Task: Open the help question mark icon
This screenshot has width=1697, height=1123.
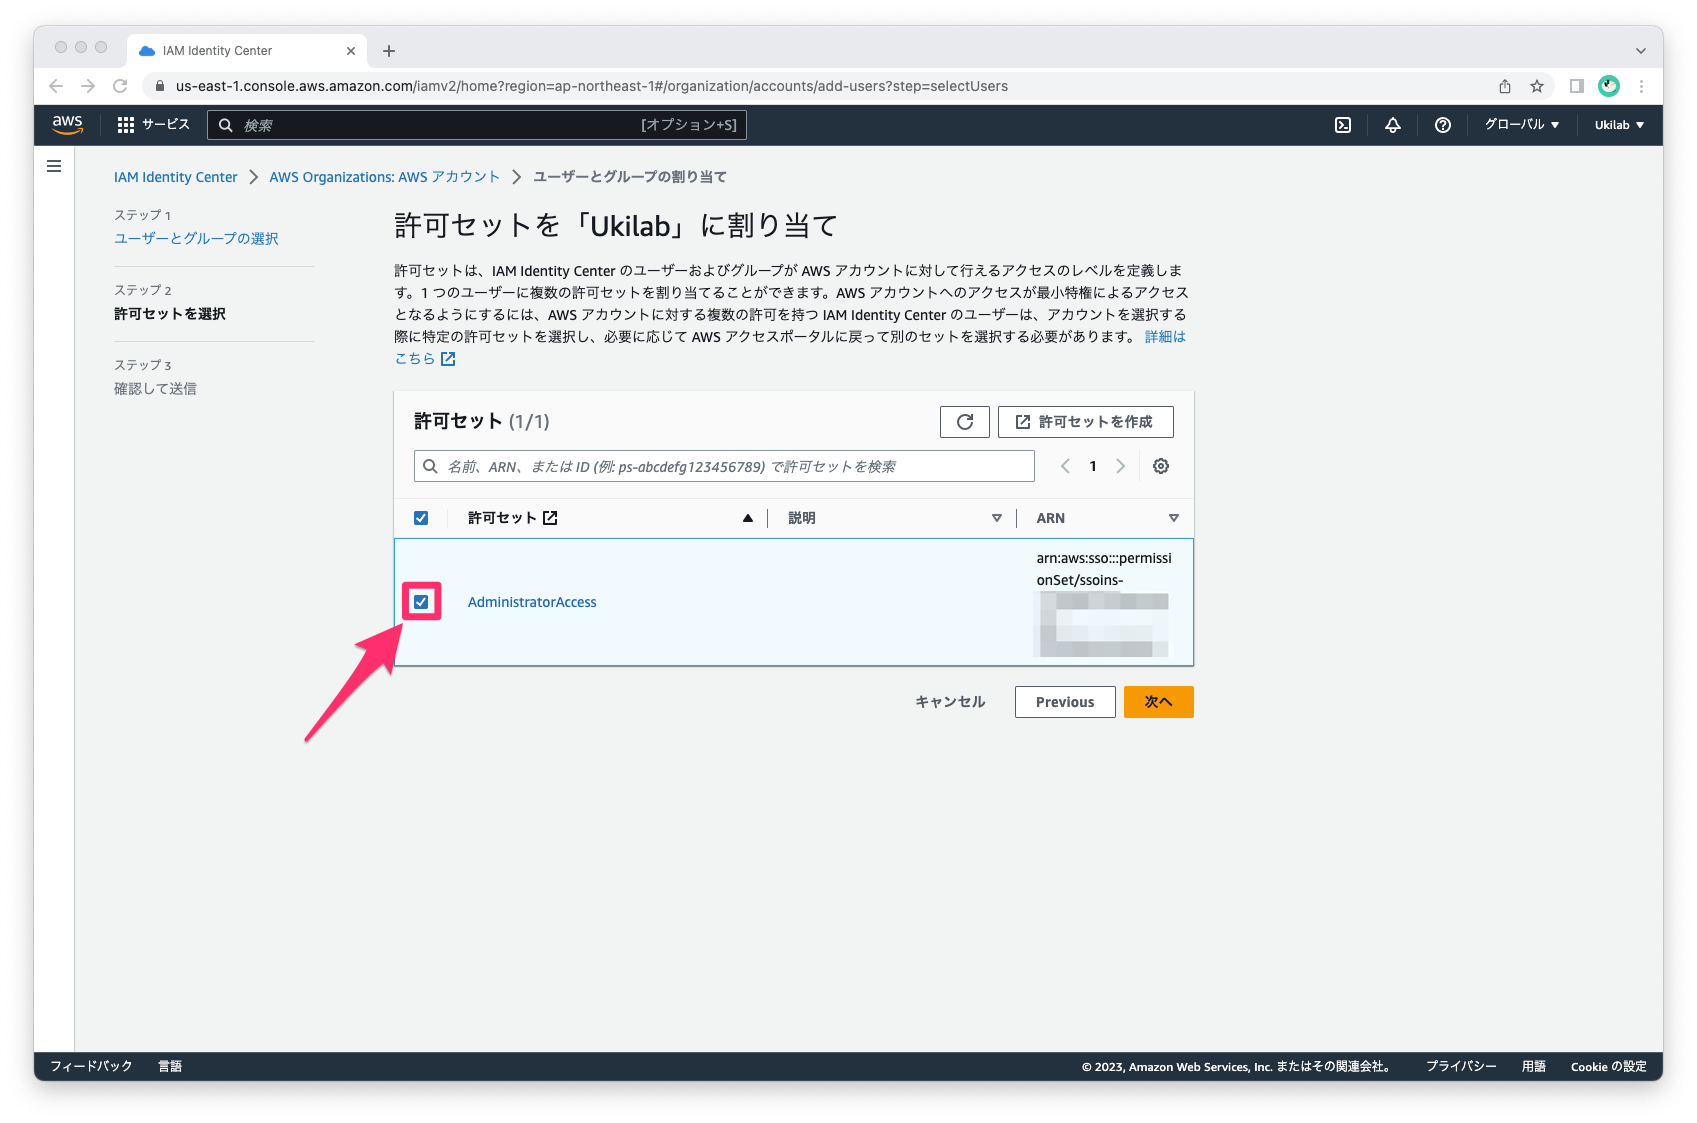Action: coord(1442,125)
